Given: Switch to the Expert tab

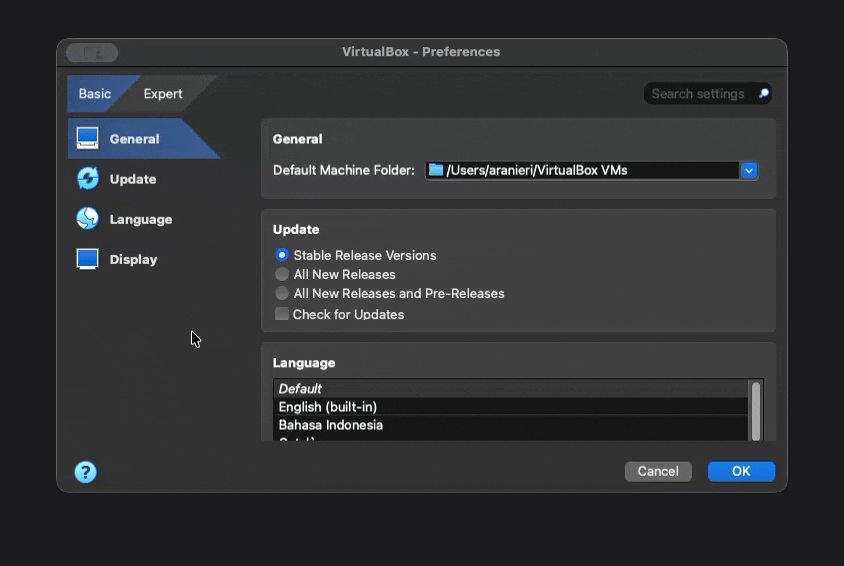Looking at the screenshot, I should (163, 94).
